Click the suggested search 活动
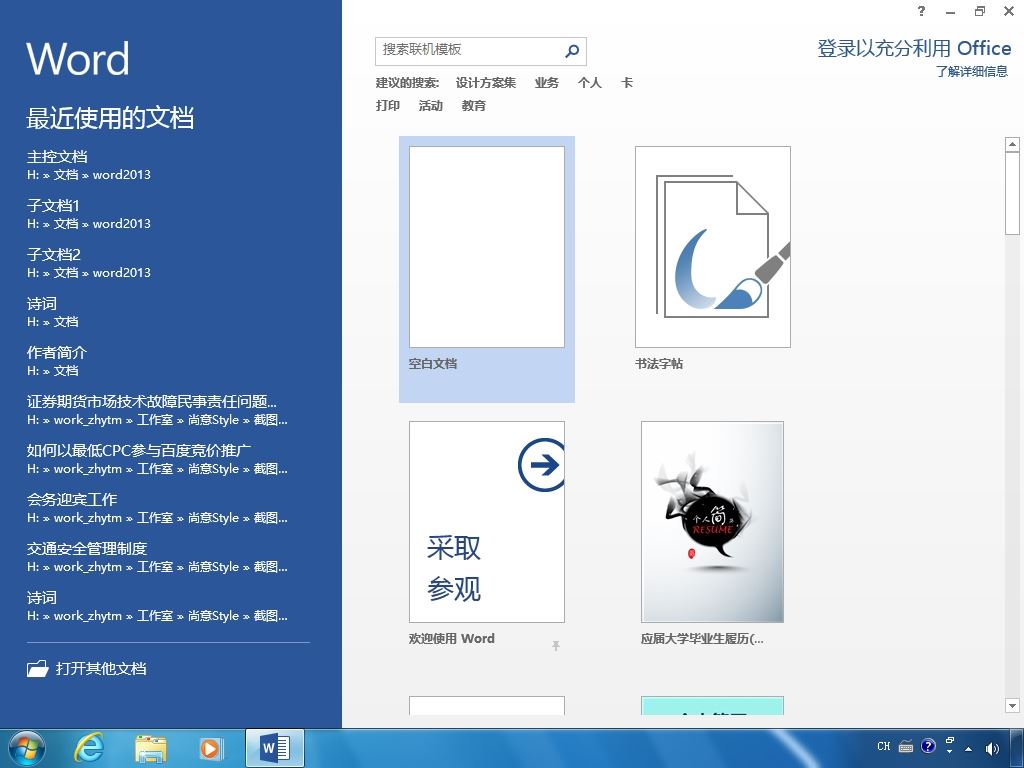The image size is (1024, 768). click(x=431, y=106)
